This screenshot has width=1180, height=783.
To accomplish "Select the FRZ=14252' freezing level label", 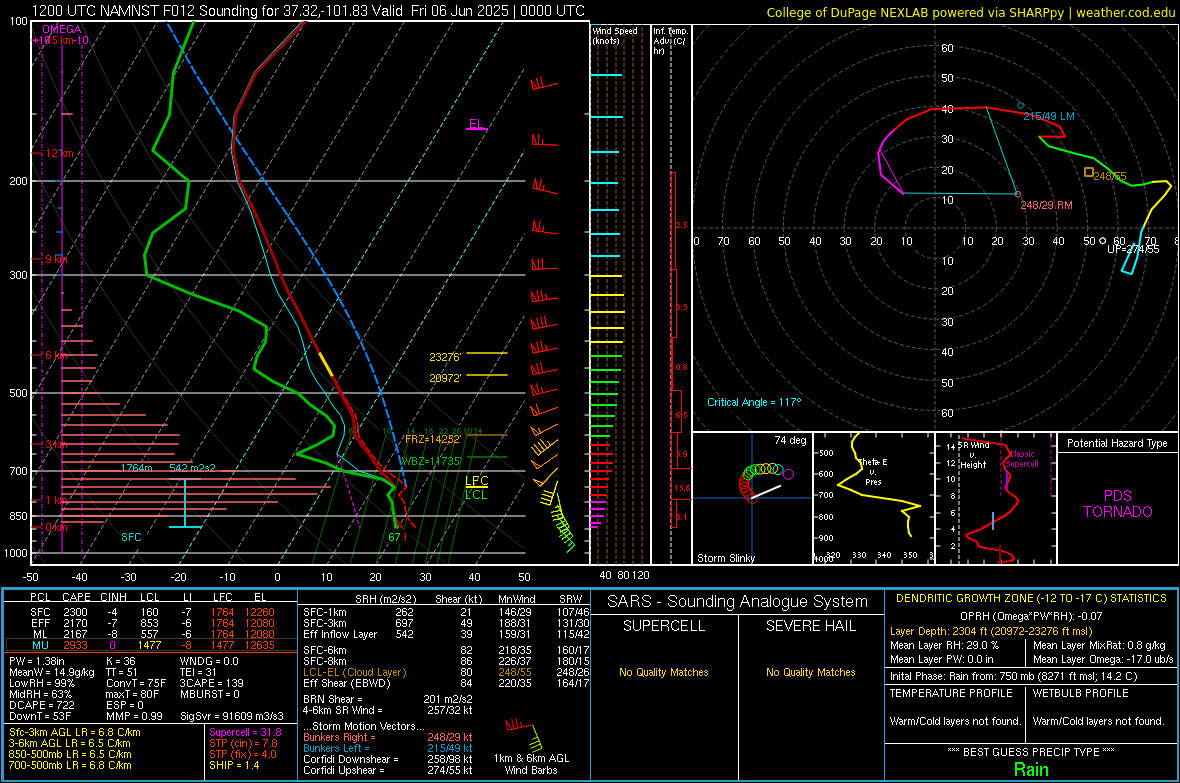I will click(x=433, y=439).
